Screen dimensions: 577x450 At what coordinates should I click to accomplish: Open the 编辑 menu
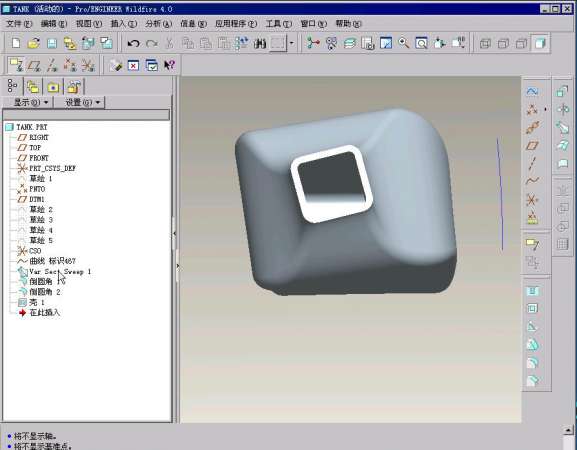pyautogui.click(x=54, y=24)
